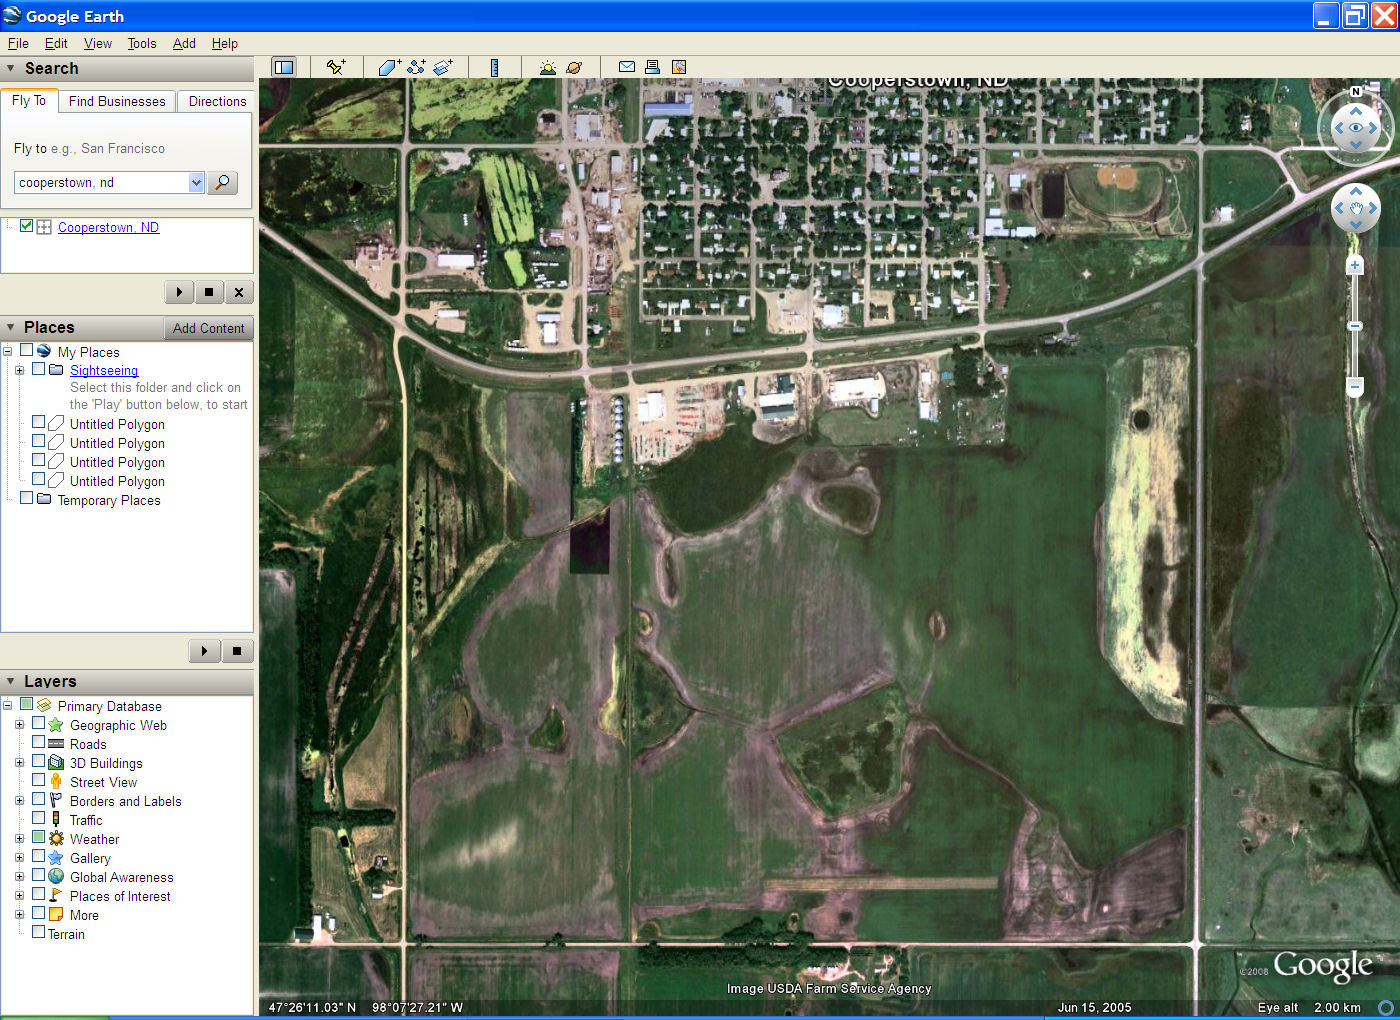The width and height of the screenshot is (1400, 1020).
Task: Open the File menu
Action: coord(18,43)
